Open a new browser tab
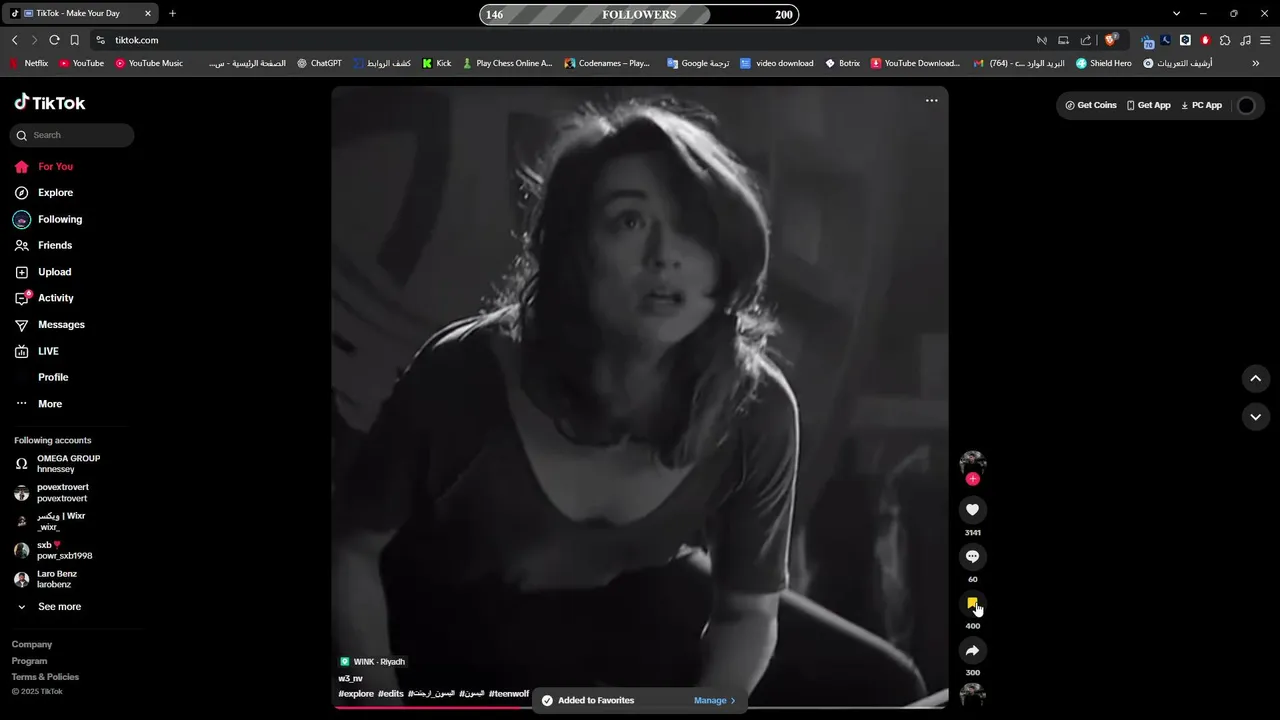 (172, 14)
